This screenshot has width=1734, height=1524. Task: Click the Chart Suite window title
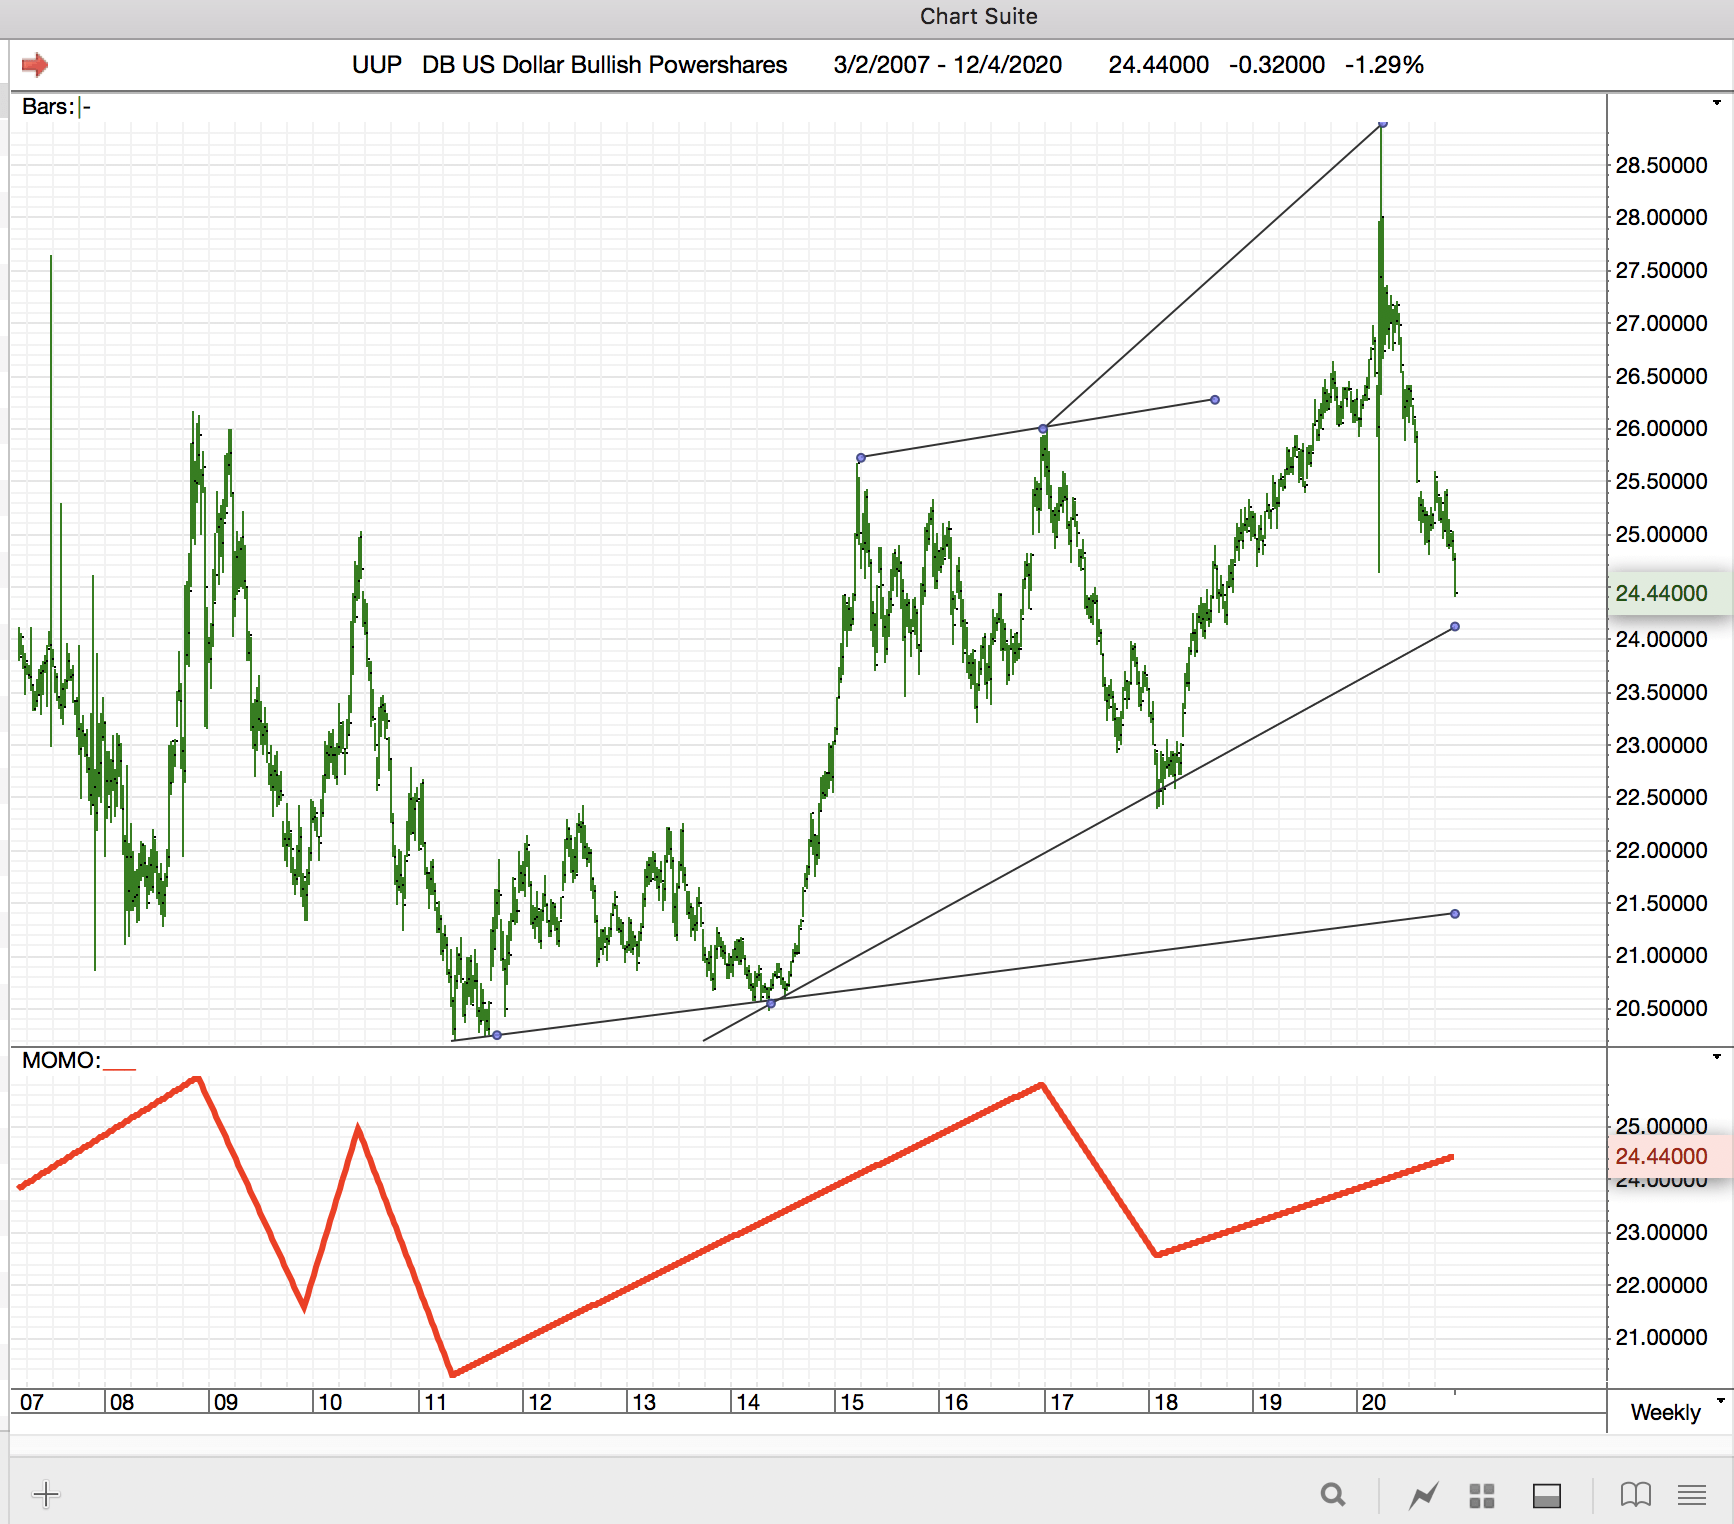pyautogui.click(x=979, y=16)
